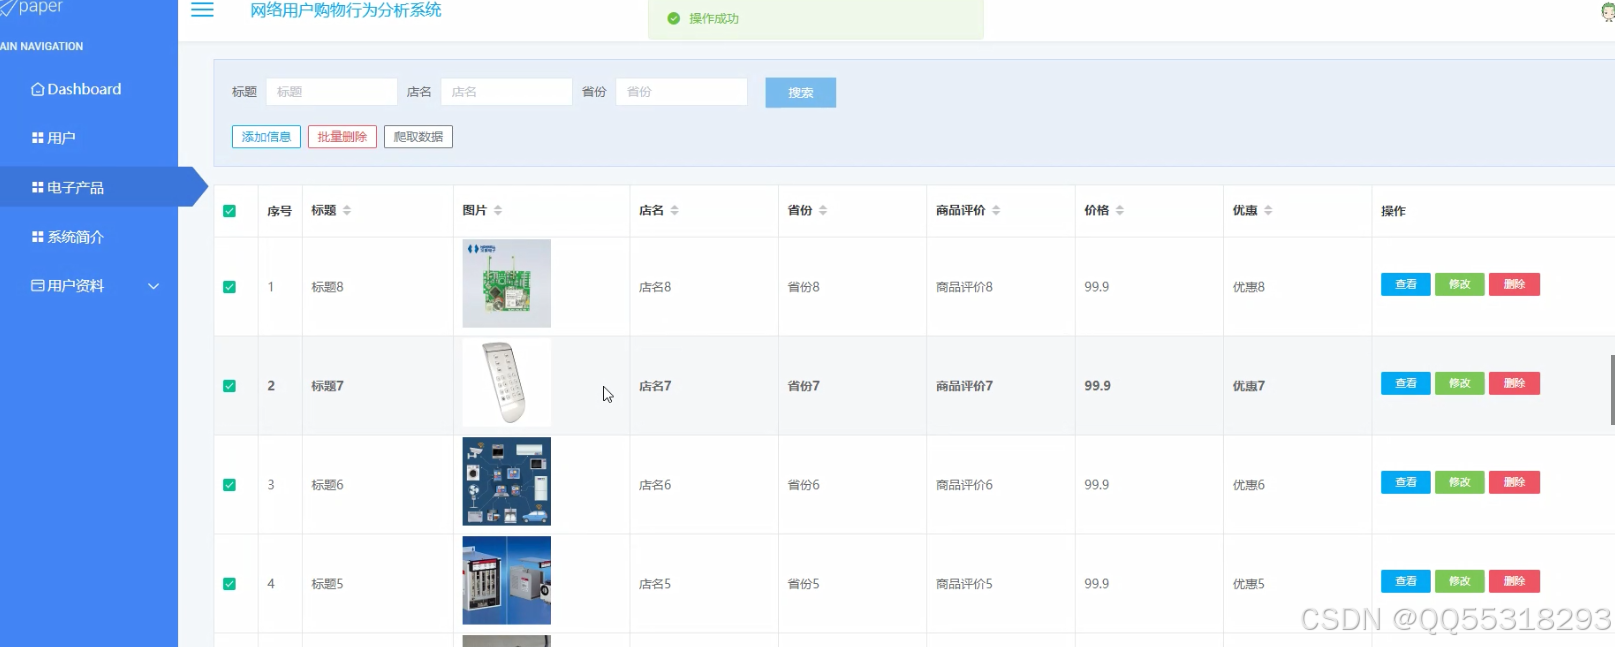
Task: Click 添加信息 button
Action: 266,137
